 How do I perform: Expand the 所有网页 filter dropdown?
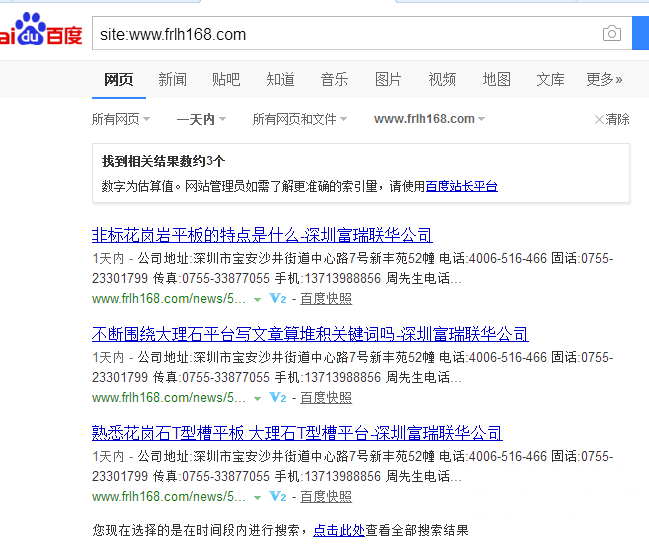point(120,119)
